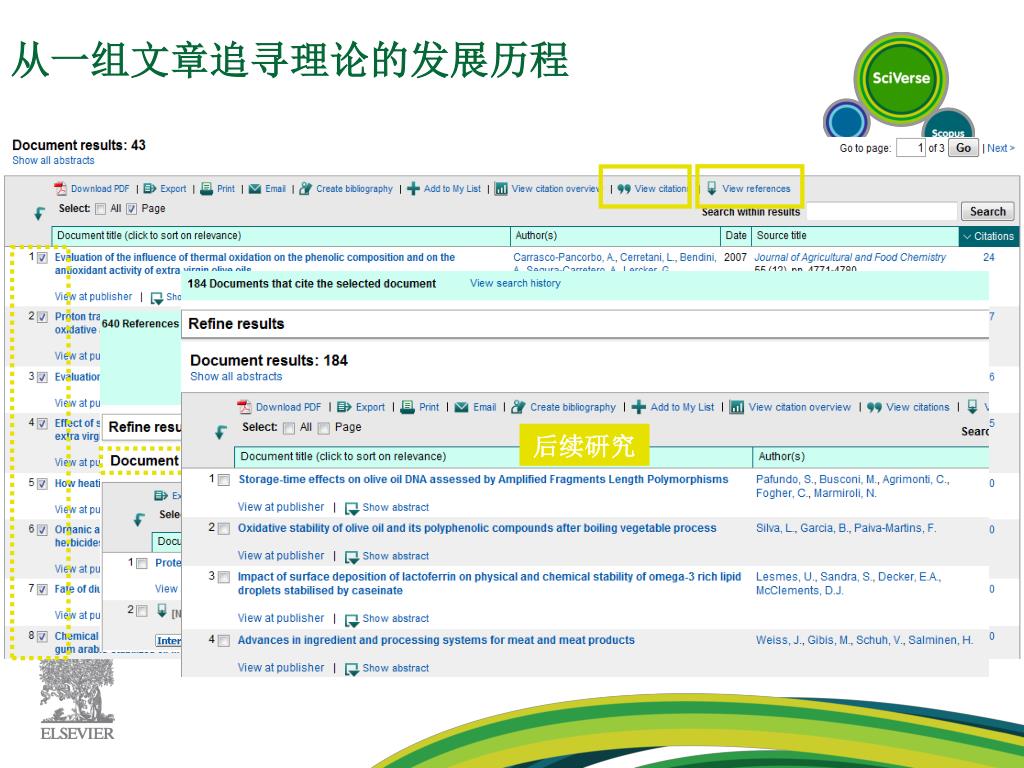Focus the Search within results text field

coord(882,212)
